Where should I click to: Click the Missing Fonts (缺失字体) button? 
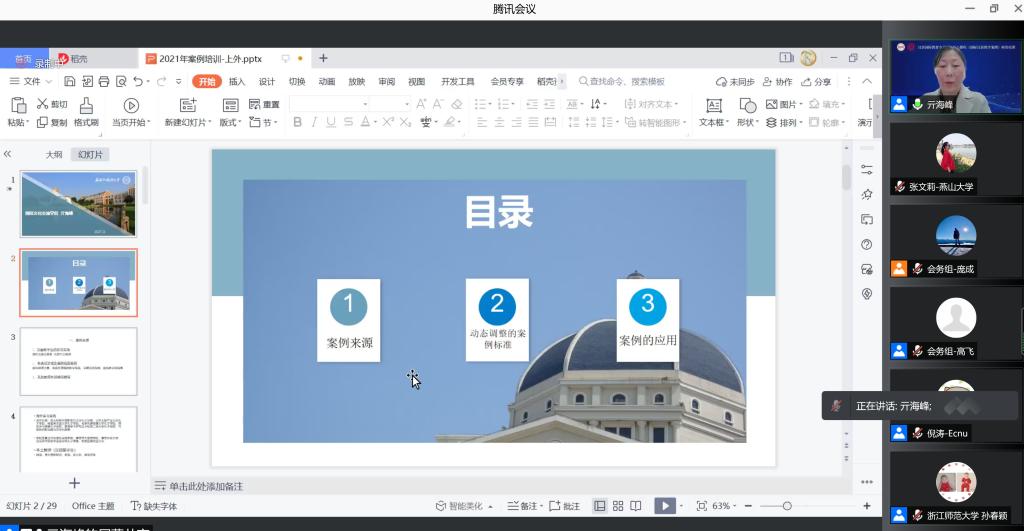tap(154, 506)
